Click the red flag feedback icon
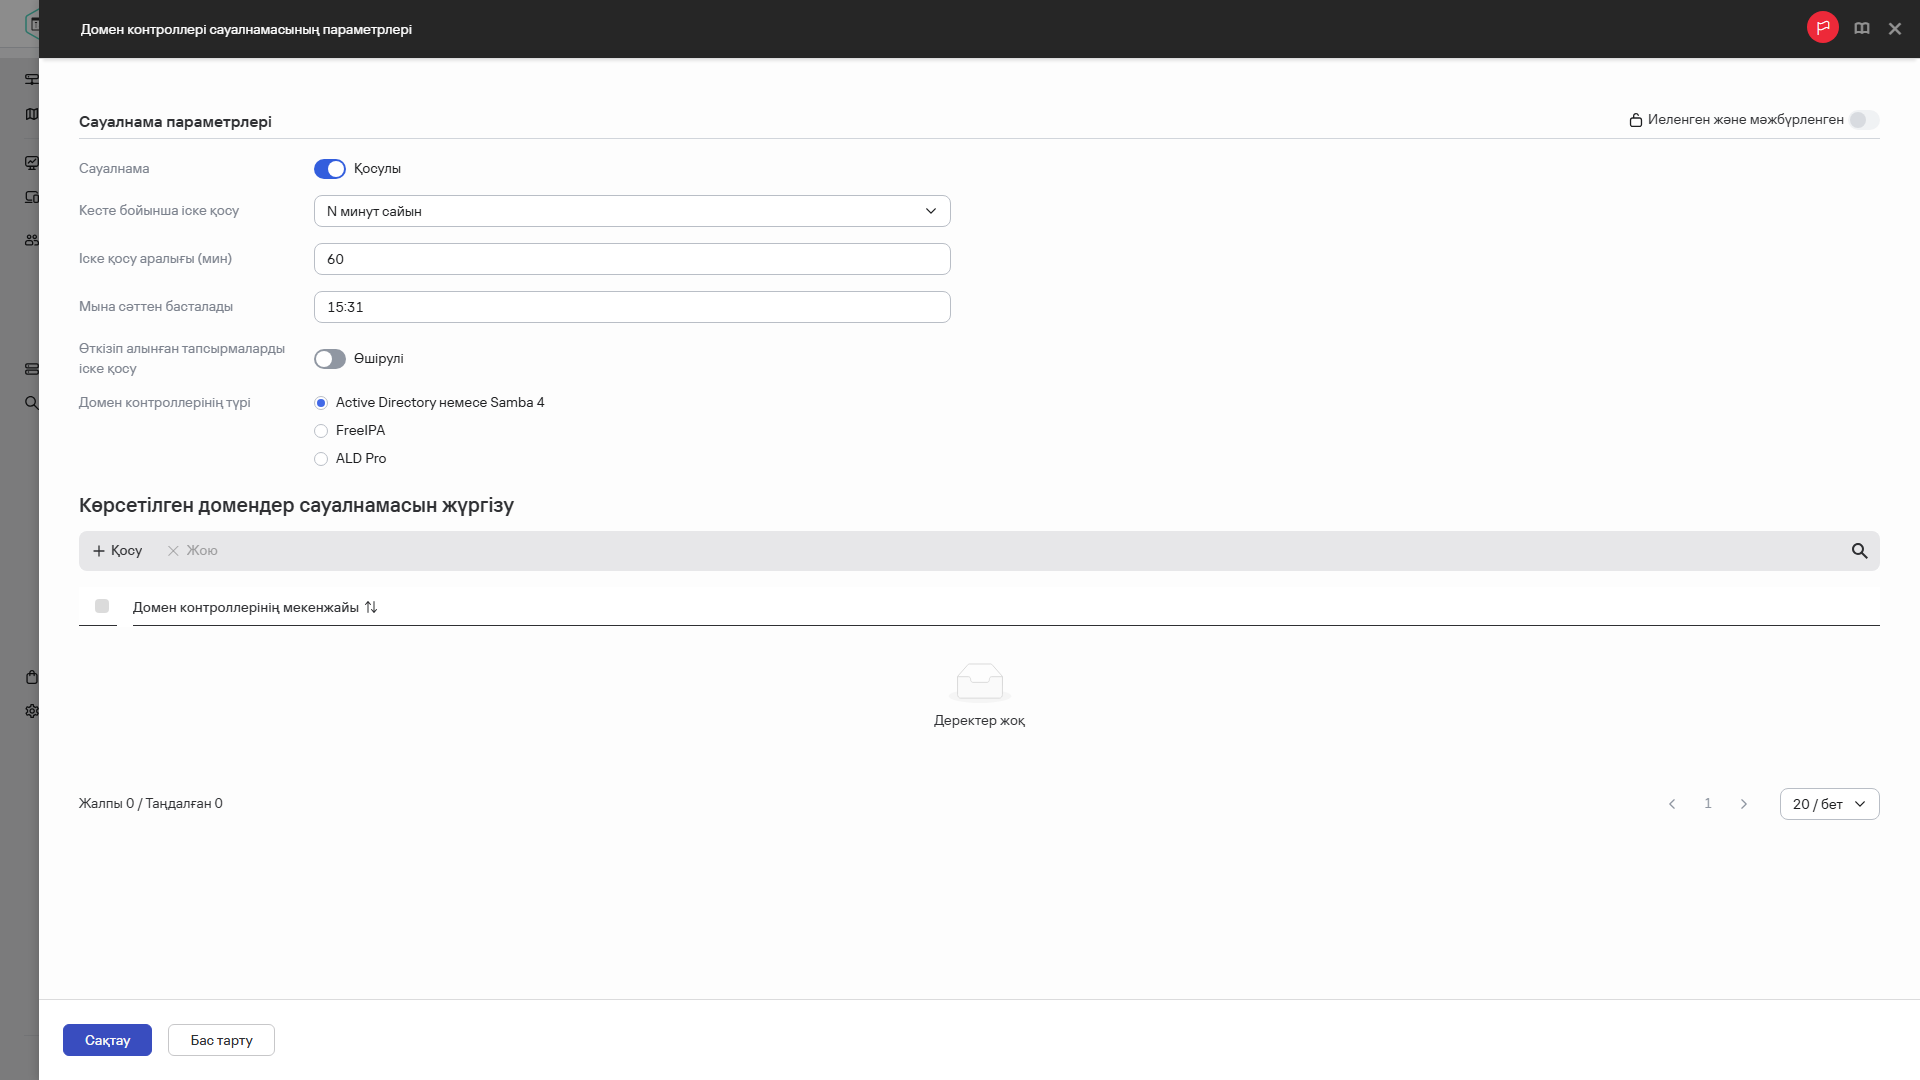 click(1822, 28)
